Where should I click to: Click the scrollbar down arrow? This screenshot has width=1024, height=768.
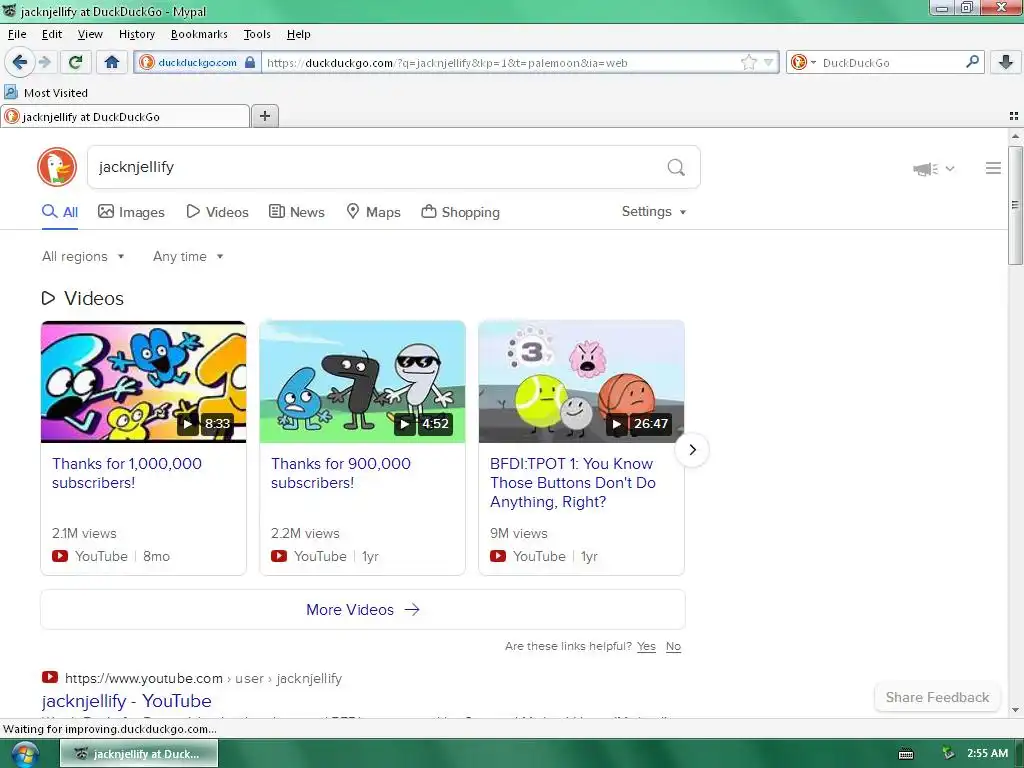[1015, 710]
